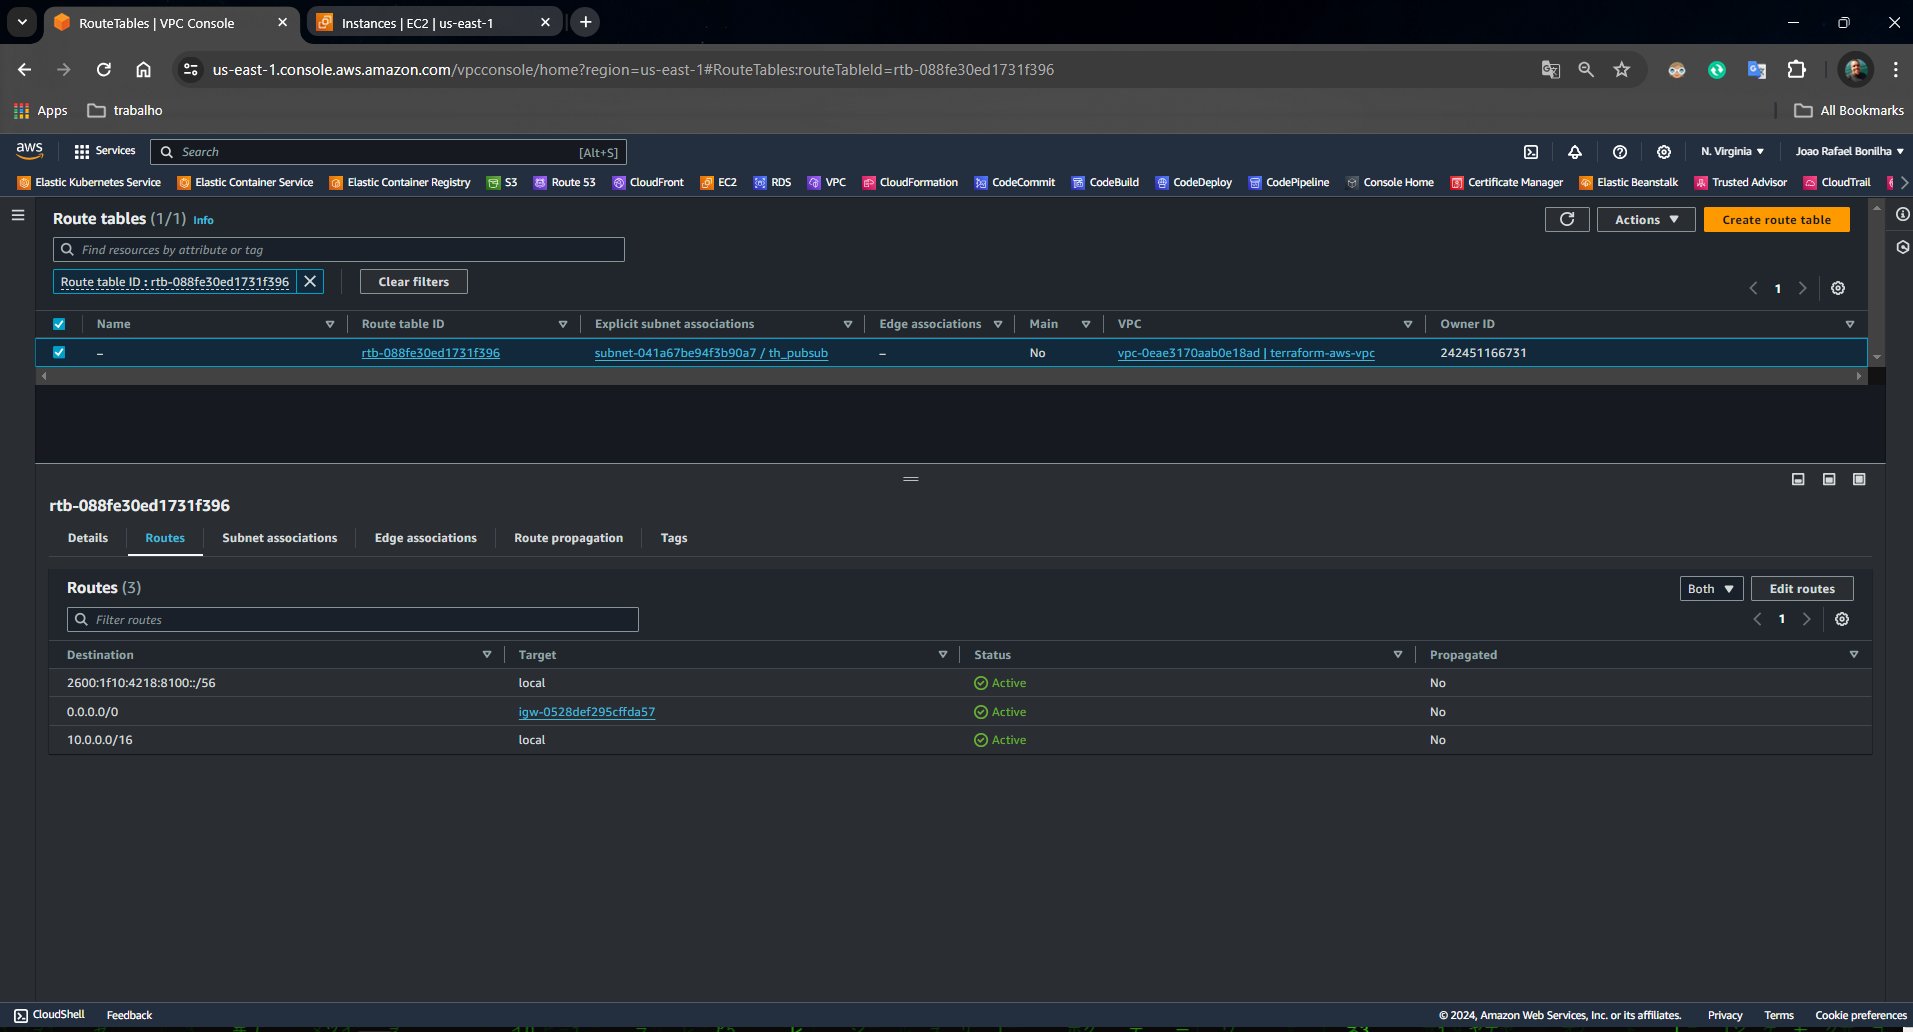Open the CloudFormation favorites shortcut

click(910, 183)
